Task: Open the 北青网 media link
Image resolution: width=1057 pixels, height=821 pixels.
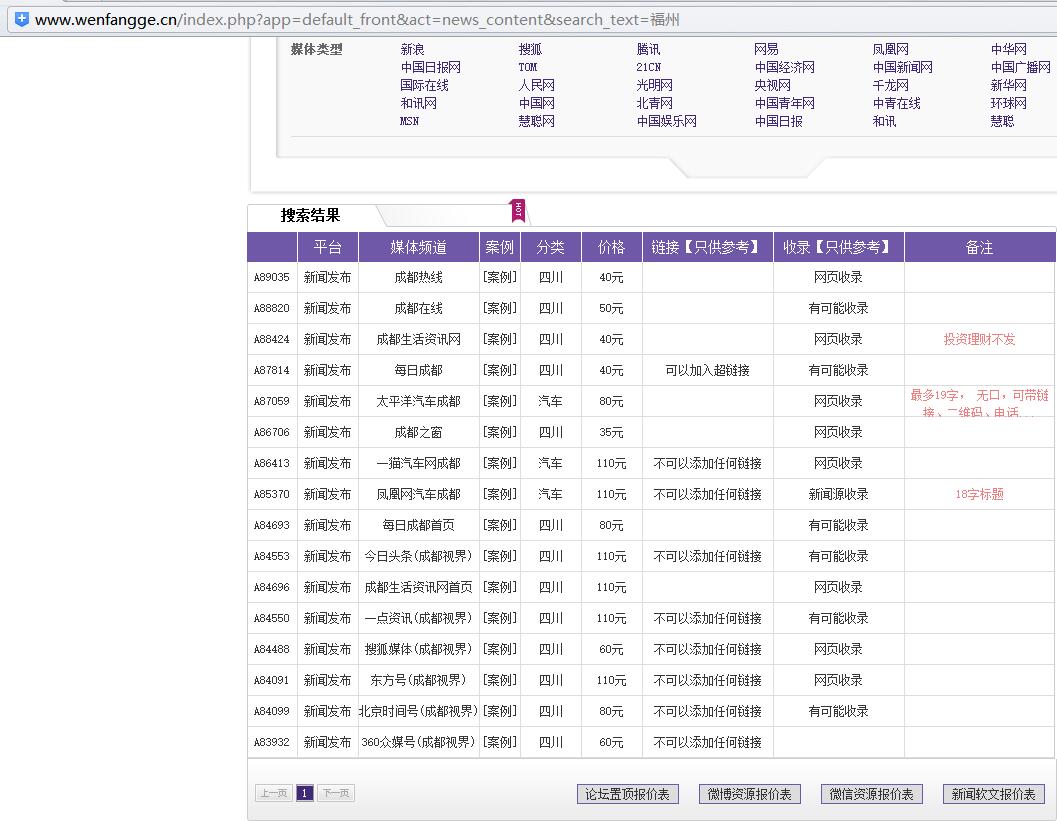Action: [x=655, y=103]
